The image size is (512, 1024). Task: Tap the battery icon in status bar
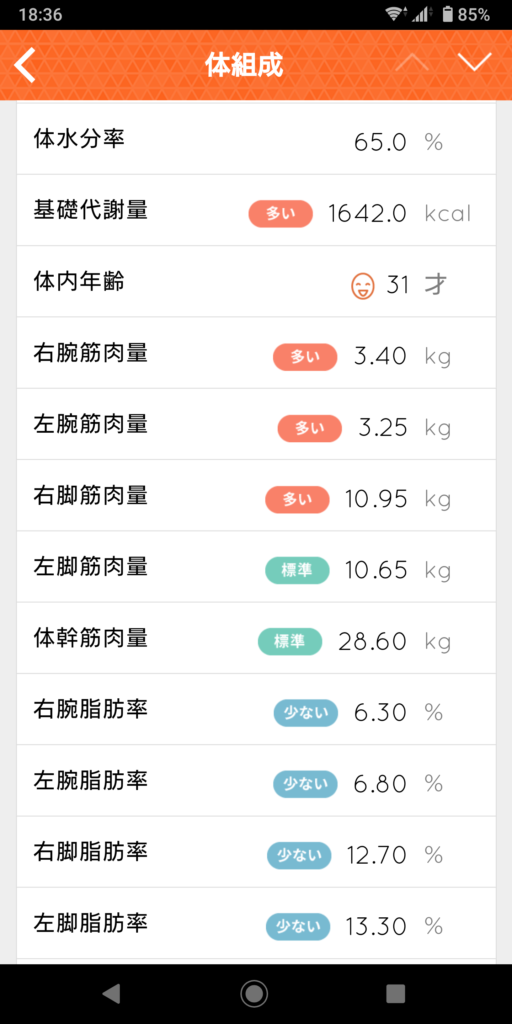(447, 14)
